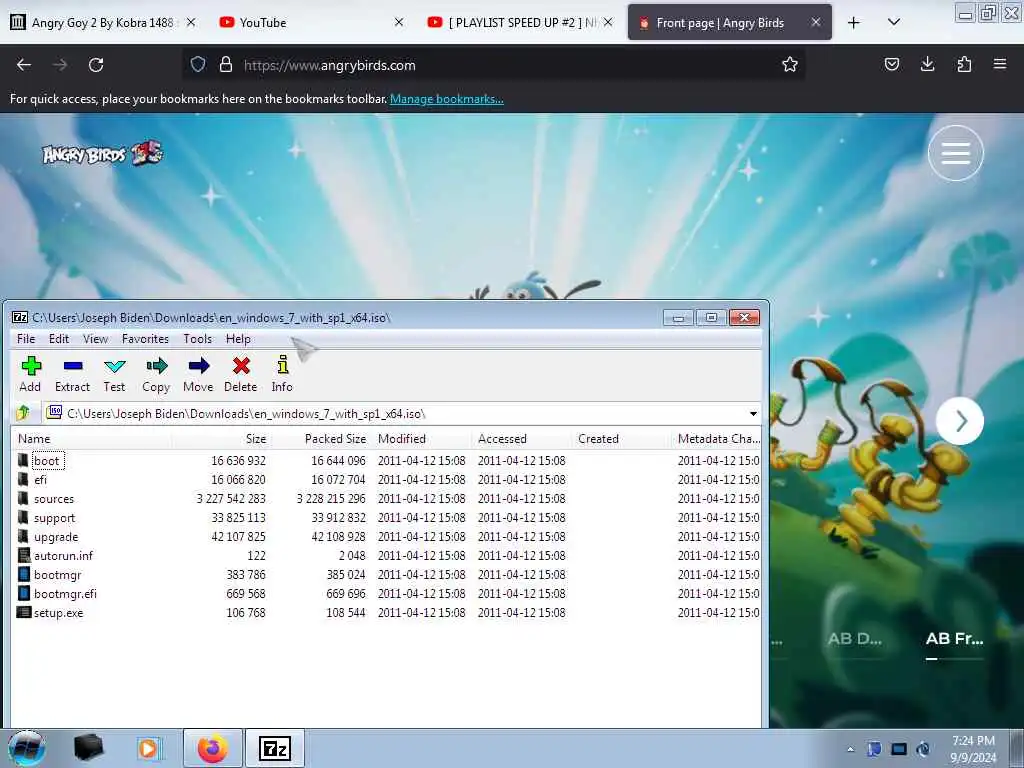Expand the 7-Zip address path dropdown
This screenshot has width=1024, height=768.
753,414
